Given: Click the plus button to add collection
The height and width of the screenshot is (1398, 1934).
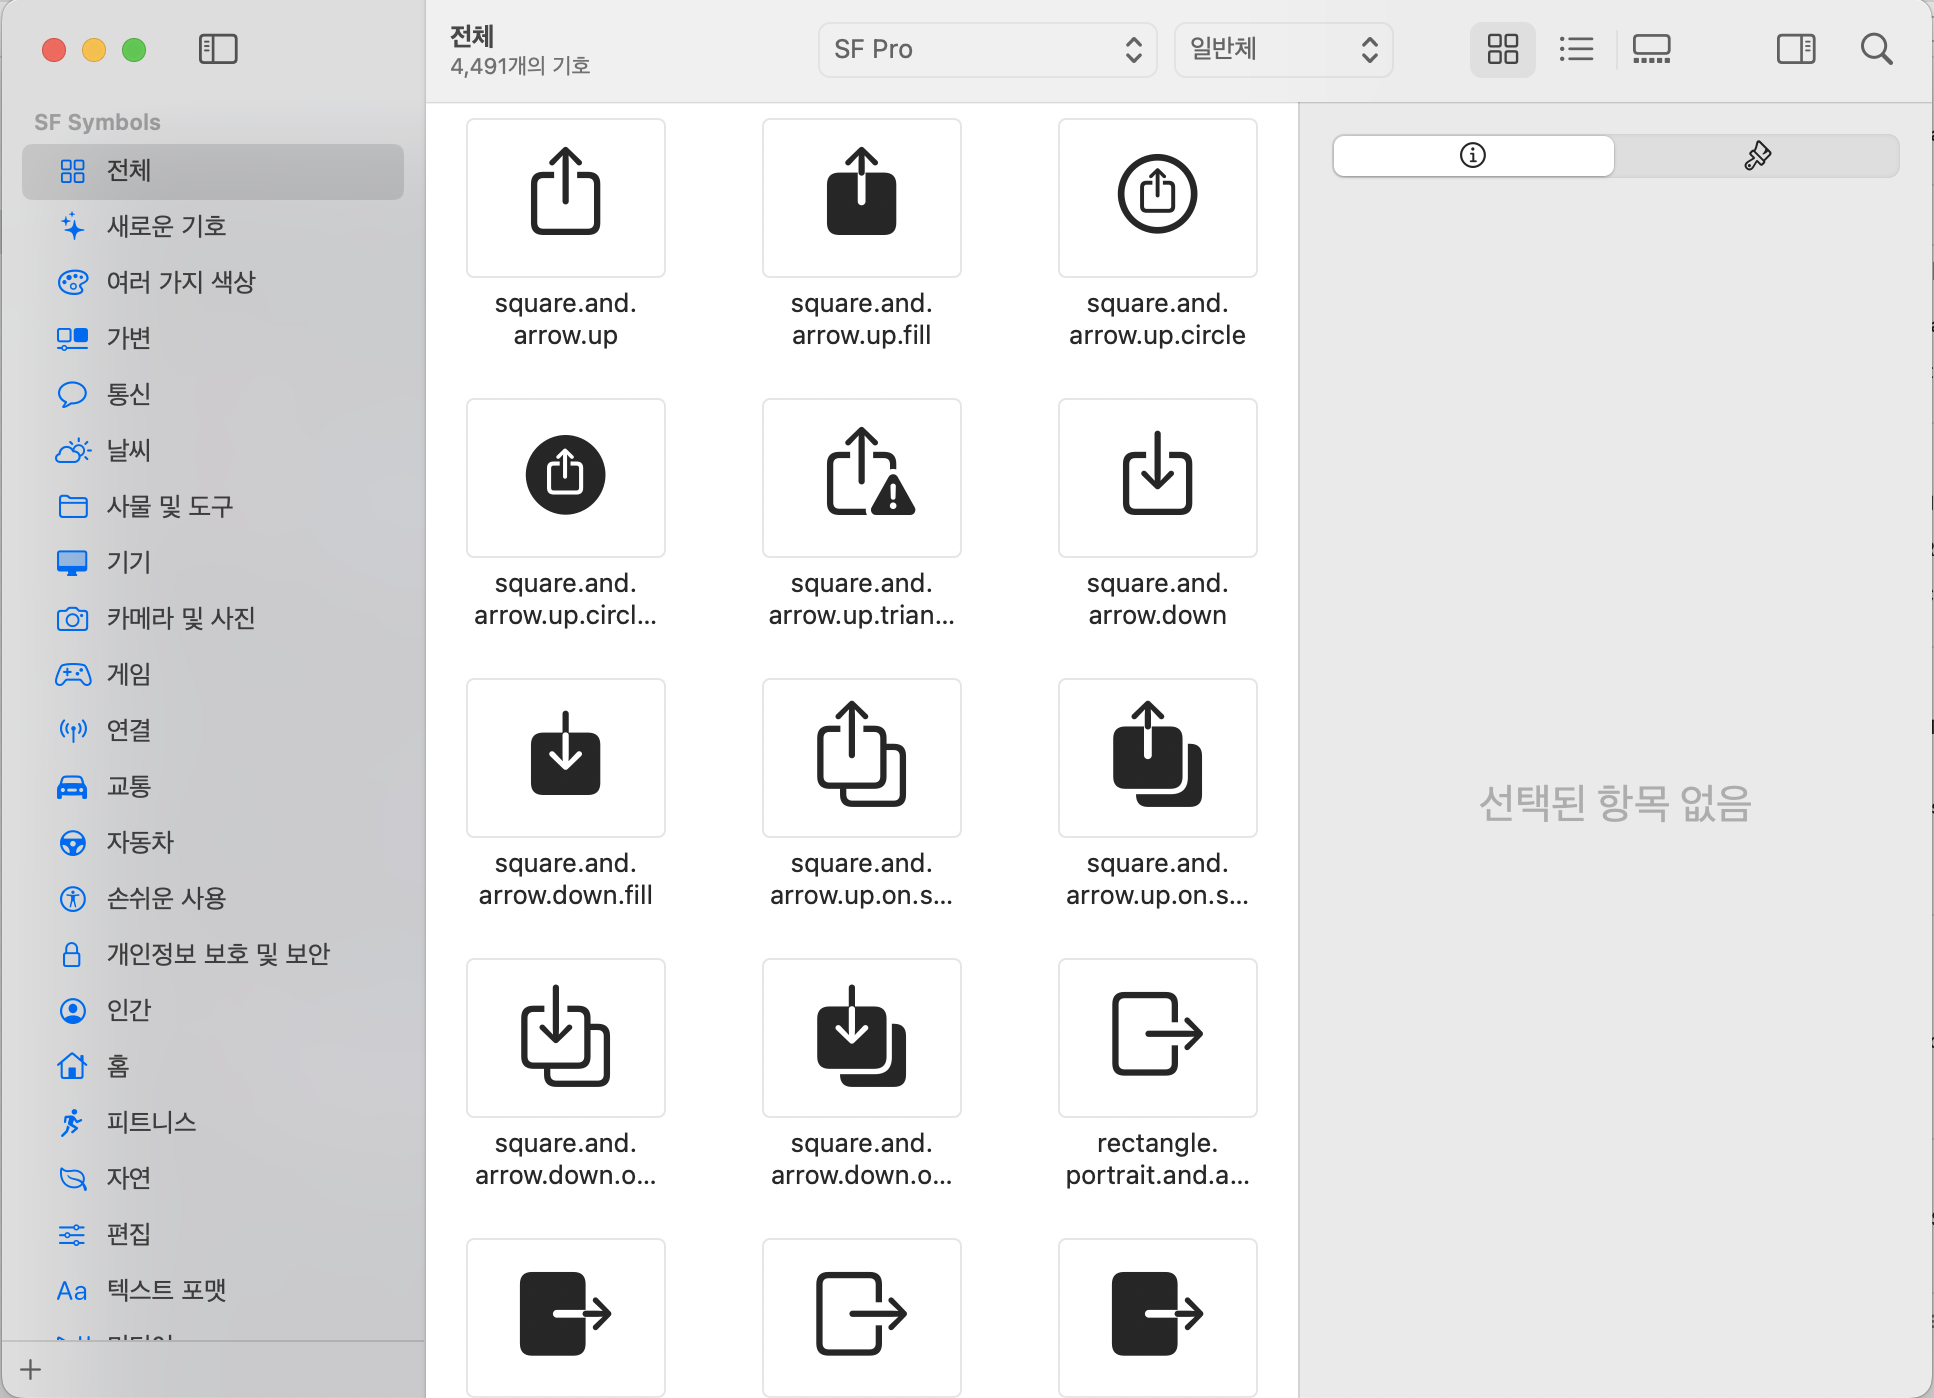Looking at the screenshot, I should click(31, 1369).
